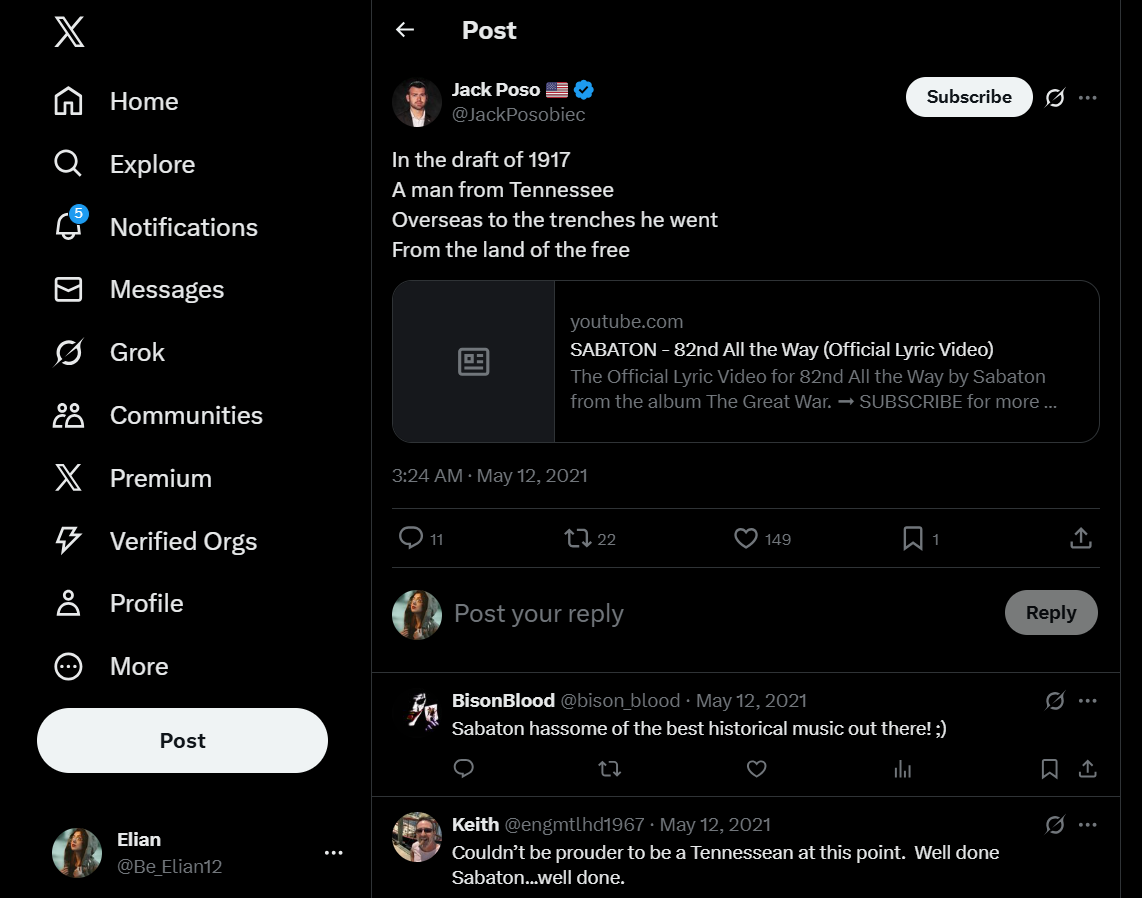Open more options on Jack Poso's post
Viewport: 1142px width, 898px height.
coord(1088,97)
